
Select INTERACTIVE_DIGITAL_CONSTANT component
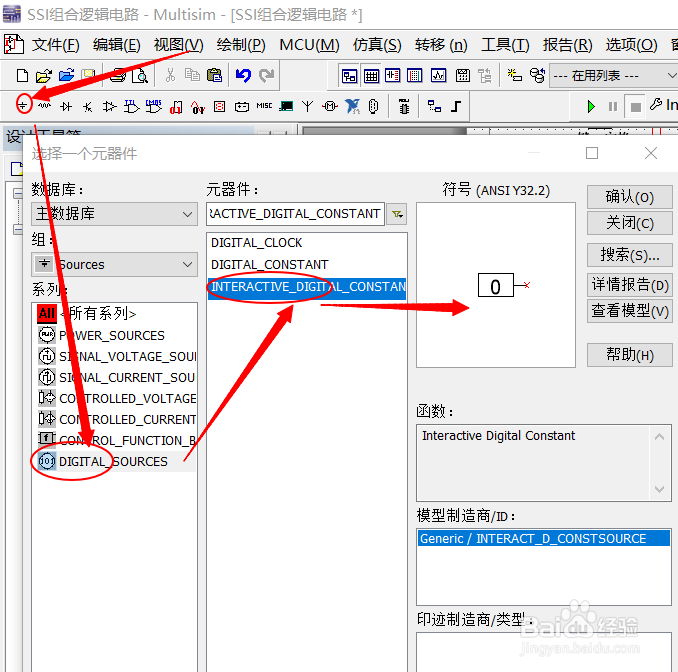coord(307,287)
